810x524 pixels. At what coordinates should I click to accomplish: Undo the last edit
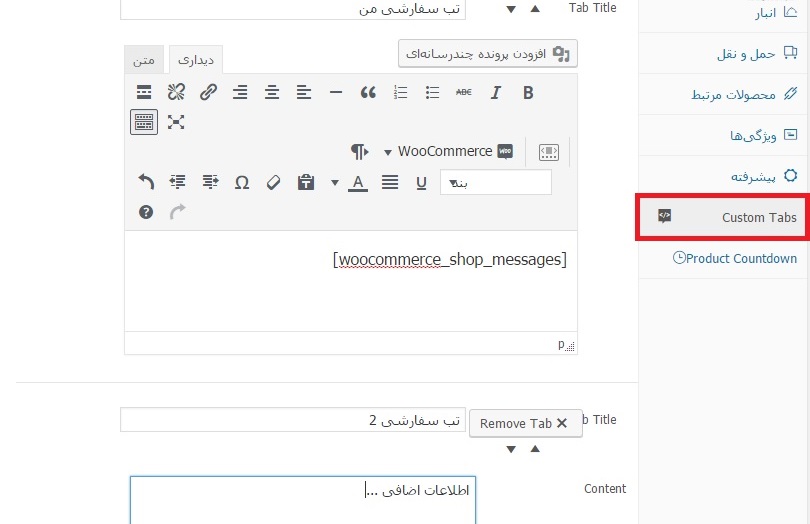click(x=146, y=182)
